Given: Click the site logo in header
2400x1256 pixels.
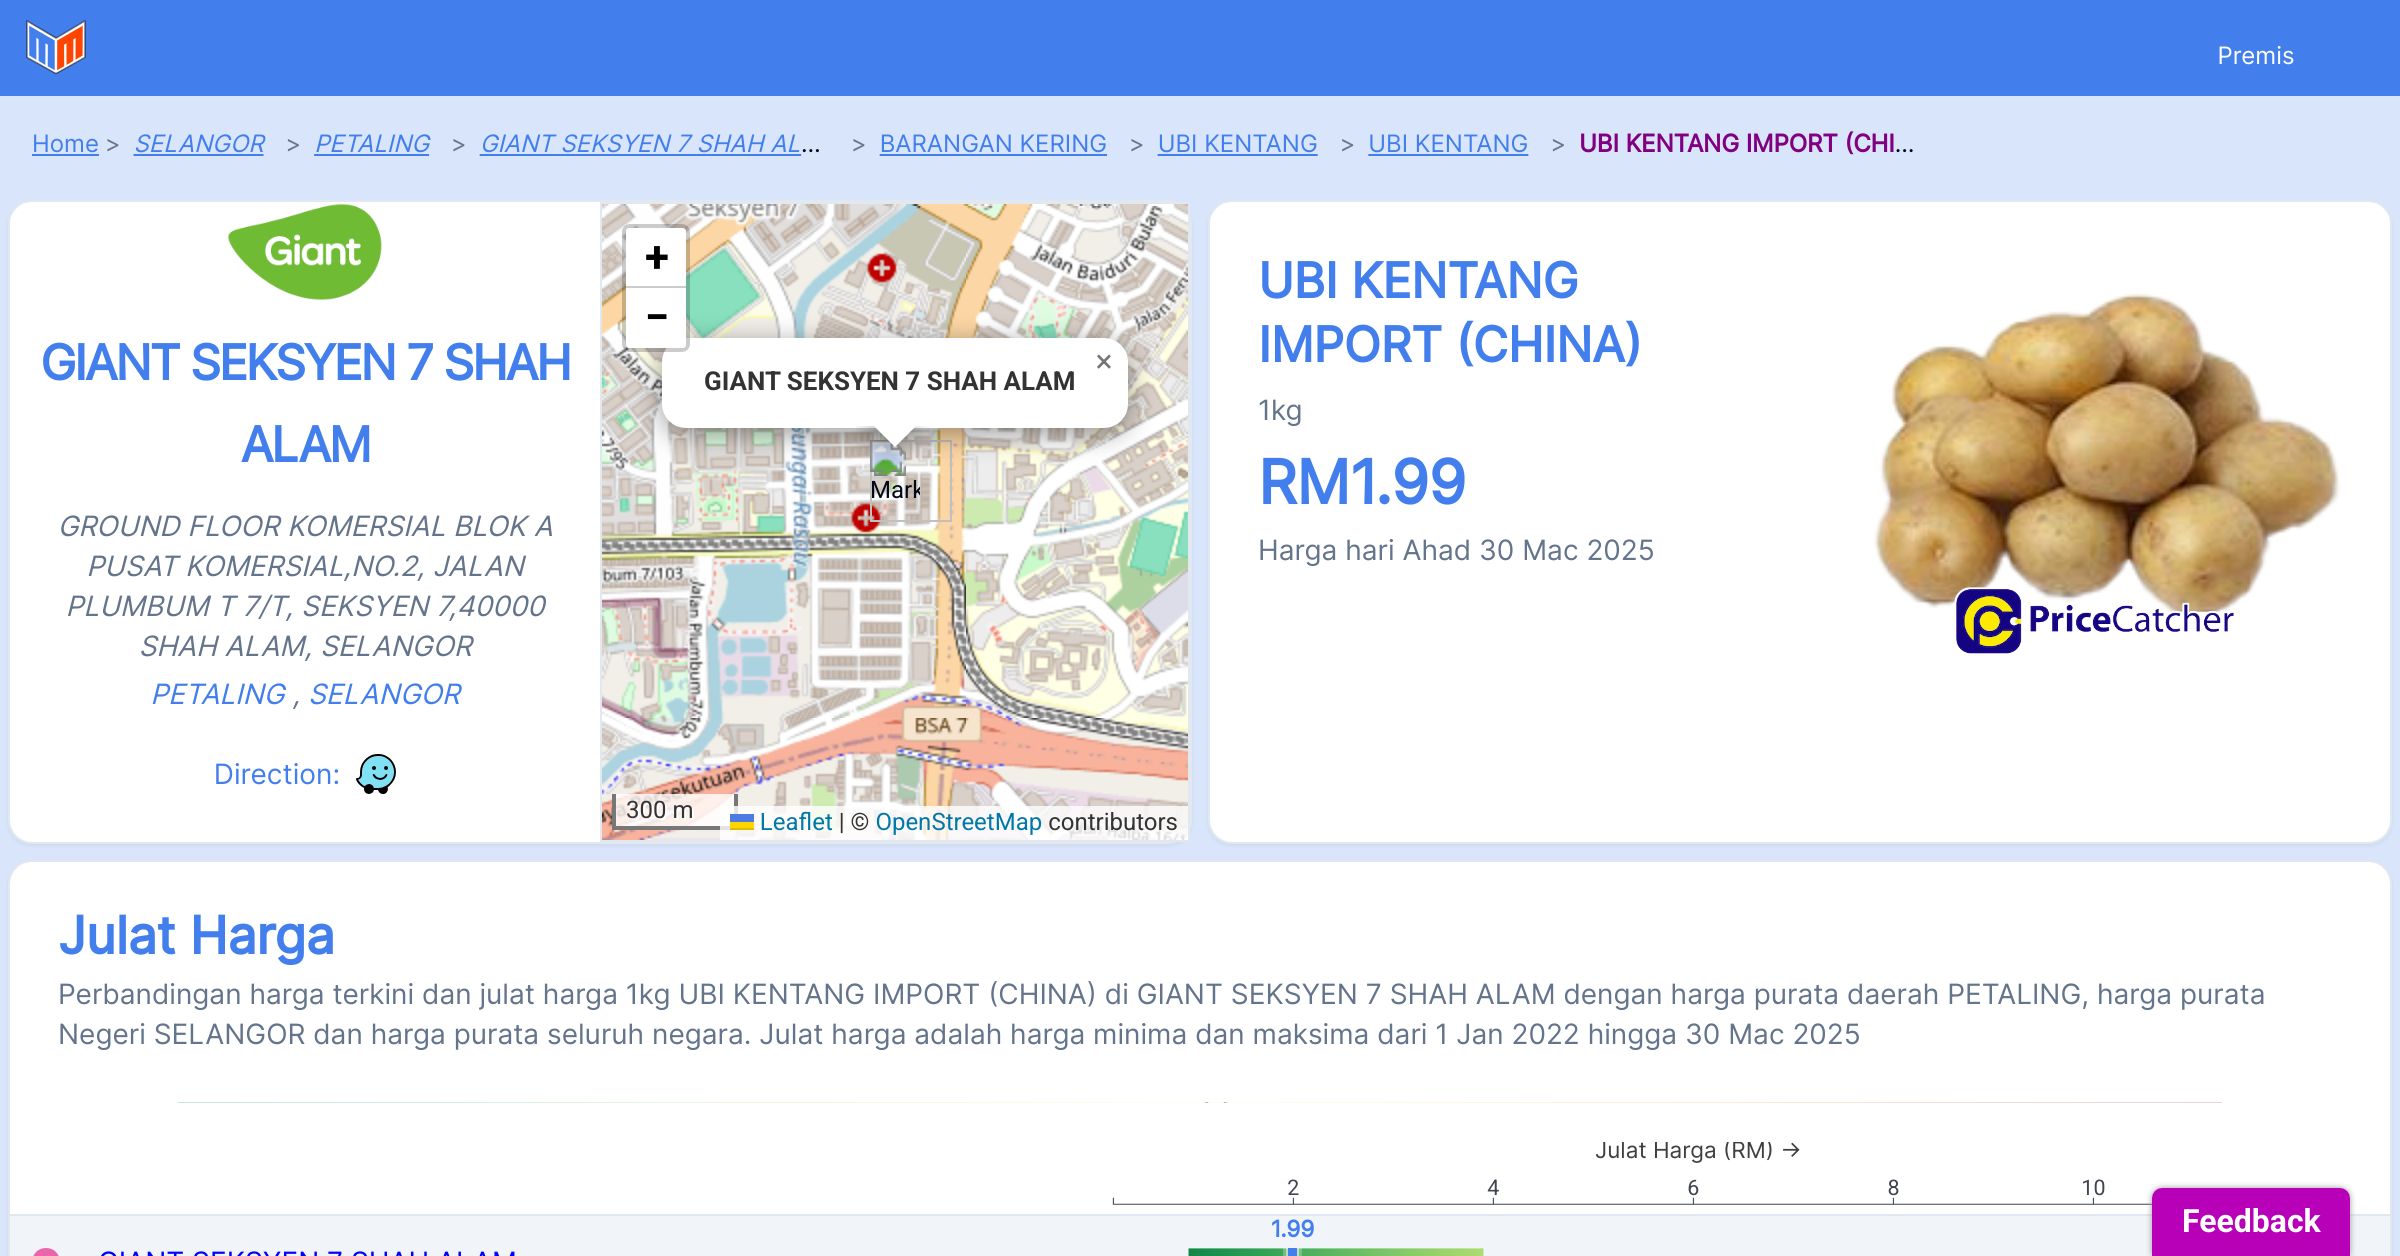Looking at the screenshot, I should click(x=56, y=46).
